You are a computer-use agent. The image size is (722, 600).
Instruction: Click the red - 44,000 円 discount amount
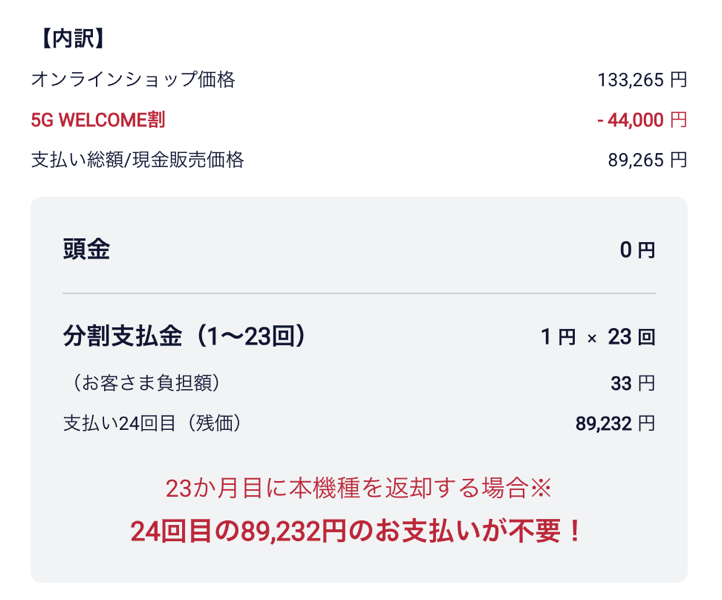pyautogui.click(x=641, y=120)
